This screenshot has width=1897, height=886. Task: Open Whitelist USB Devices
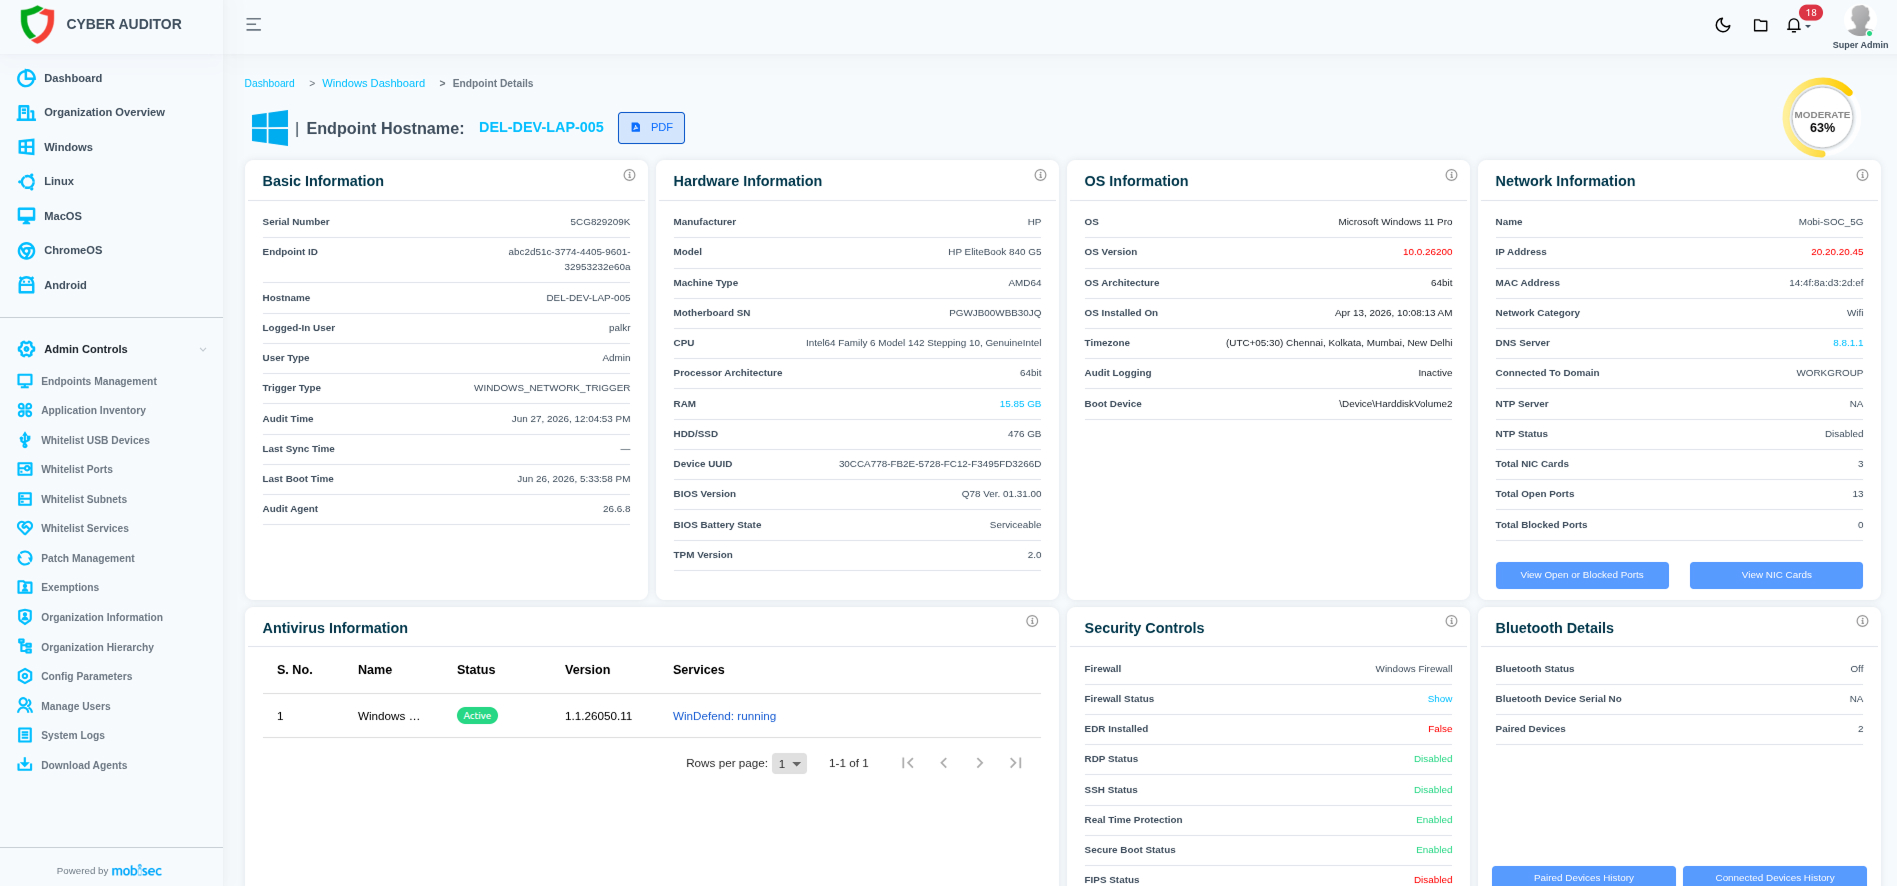pos(95,440)
